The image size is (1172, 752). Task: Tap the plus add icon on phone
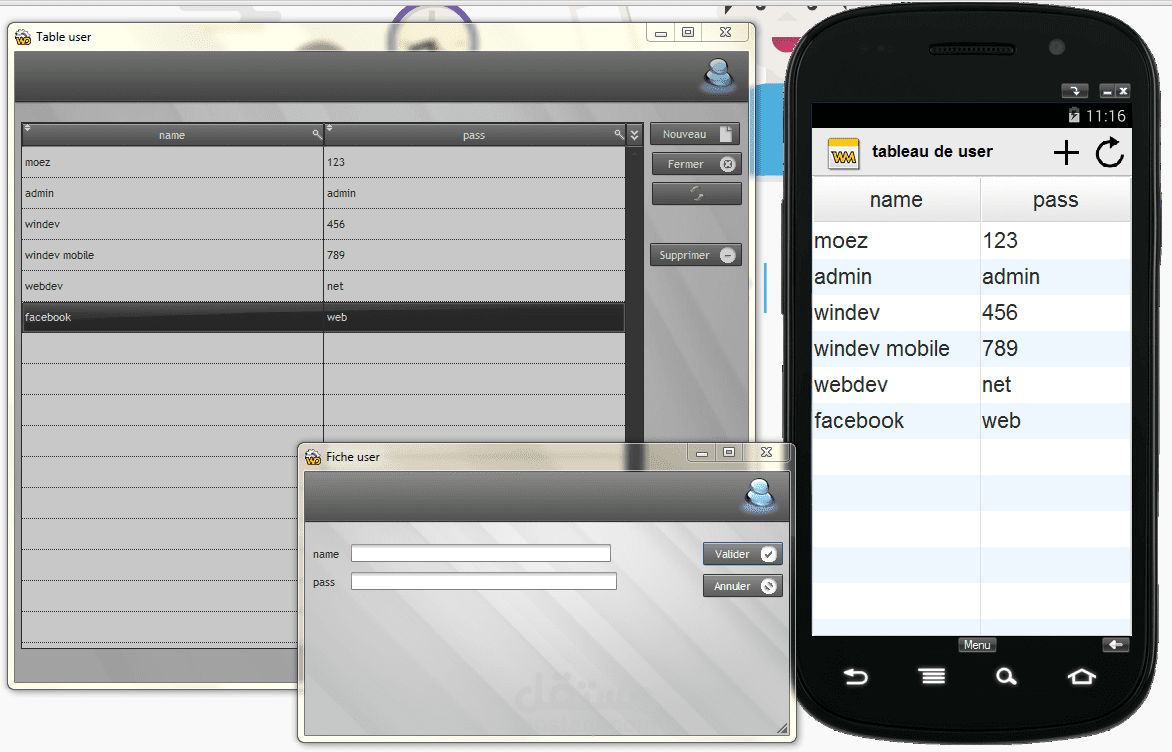pos(1067,152)
